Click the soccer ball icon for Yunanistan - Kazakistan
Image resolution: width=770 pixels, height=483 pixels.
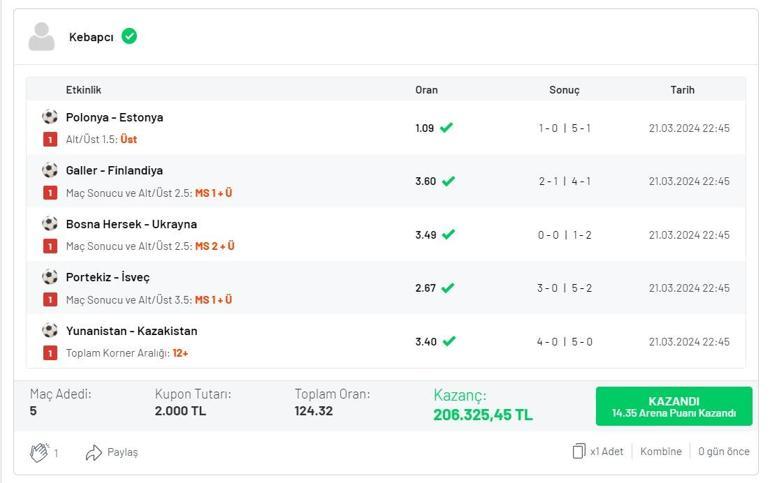tap(50, 330)
